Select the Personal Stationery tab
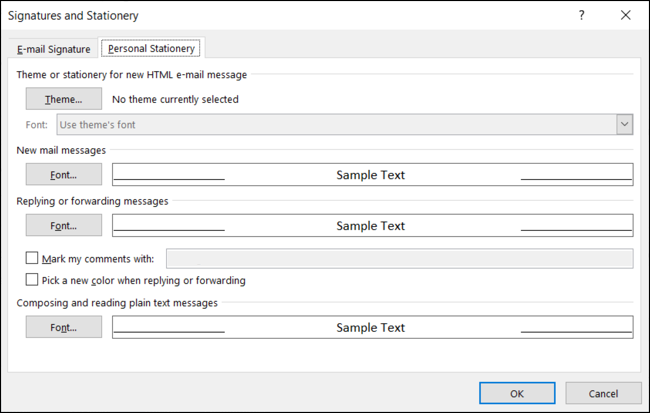 [x=151, y=48]
